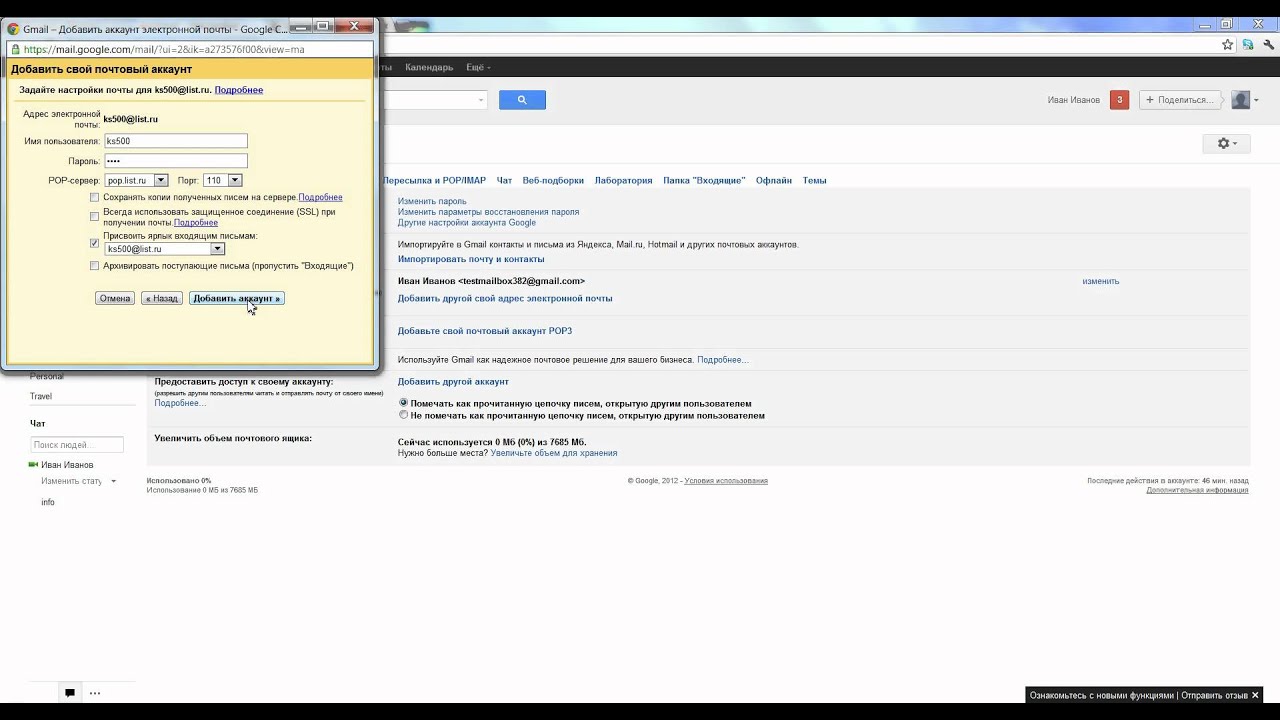The image size is (1280, 720).
Task: Open the profile avatar menu
Action: [x=1245, y=100]
